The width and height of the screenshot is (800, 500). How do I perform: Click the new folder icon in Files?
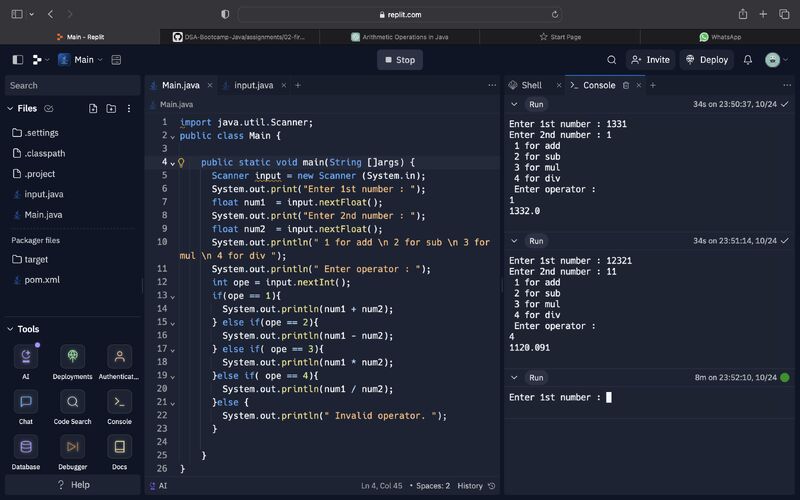[110, 108]
